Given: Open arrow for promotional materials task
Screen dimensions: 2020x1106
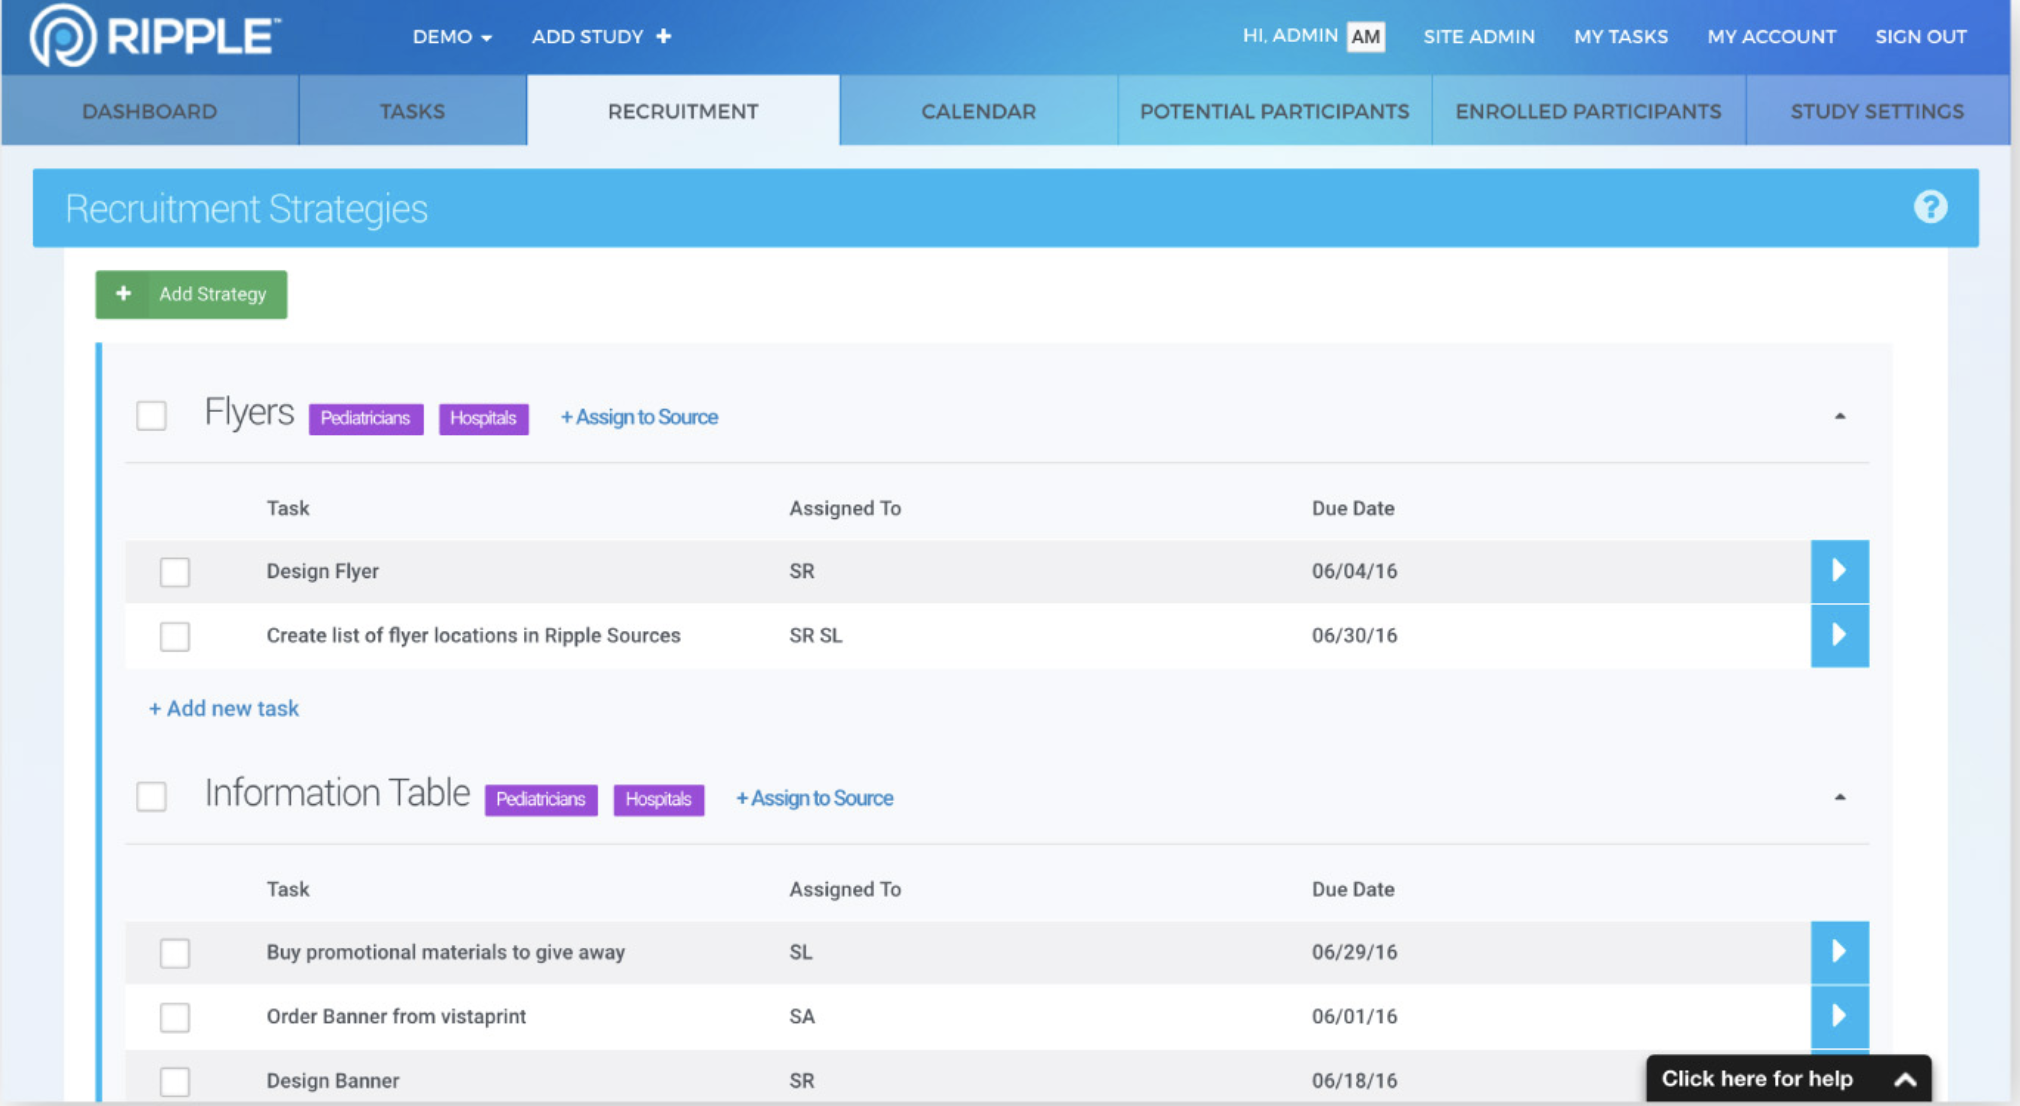Looking at the screenshot, I should point(1839,952).
